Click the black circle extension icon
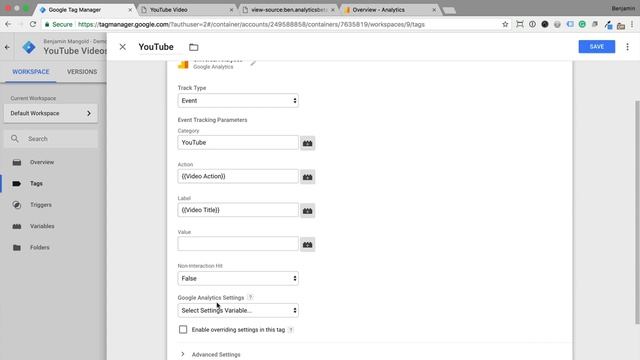 coord(545,24)
